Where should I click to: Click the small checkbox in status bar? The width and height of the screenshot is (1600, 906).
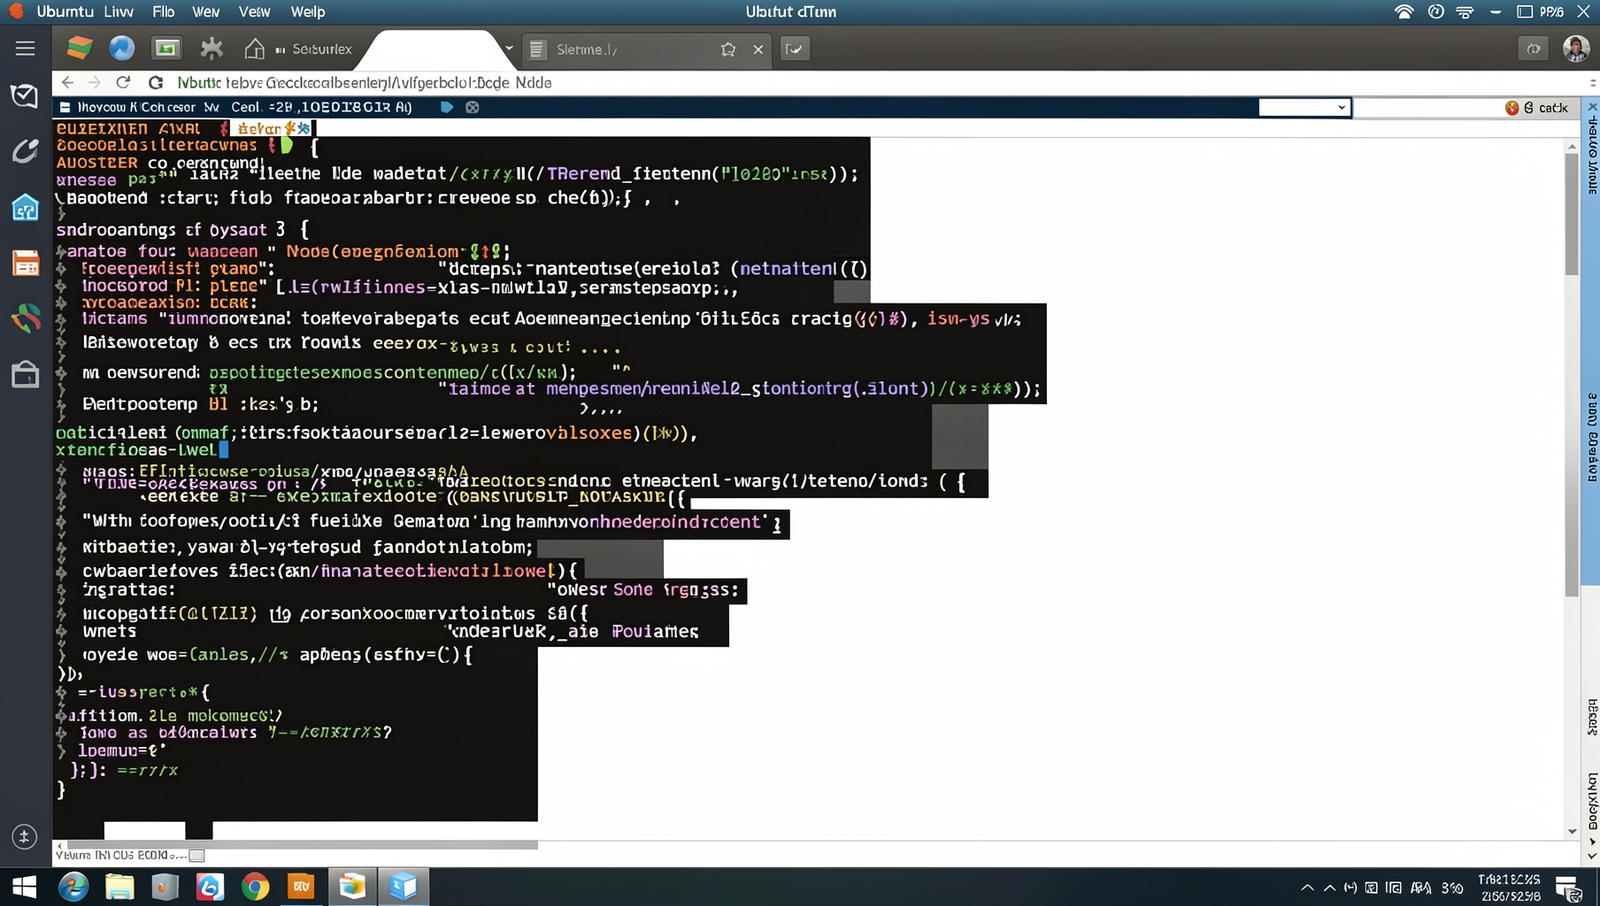(x=197, y=856)
